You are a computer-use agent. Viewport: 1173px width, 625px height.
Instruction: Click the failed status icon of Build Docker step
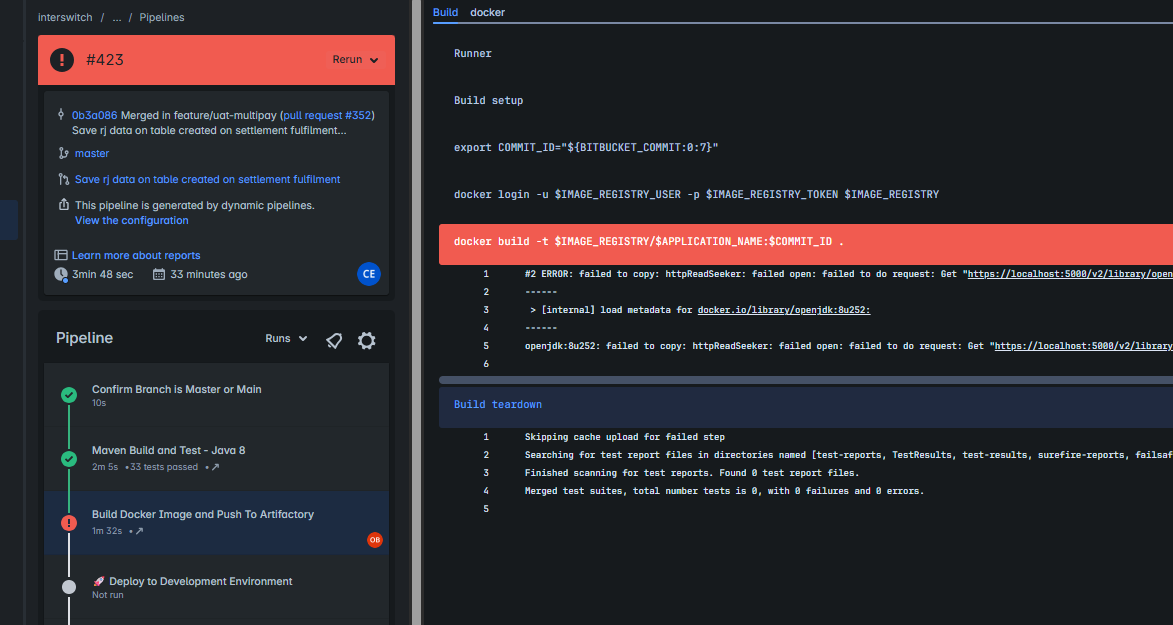[x=69, y=522]
